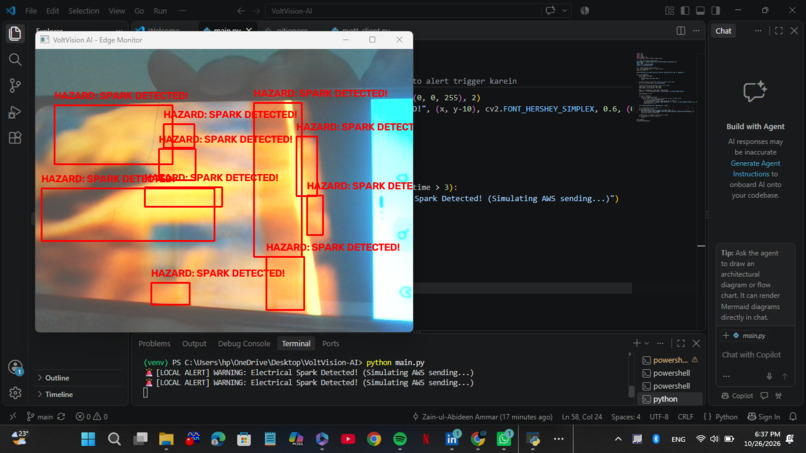
Task: Select the Chat tab
Action: point(723,31)
